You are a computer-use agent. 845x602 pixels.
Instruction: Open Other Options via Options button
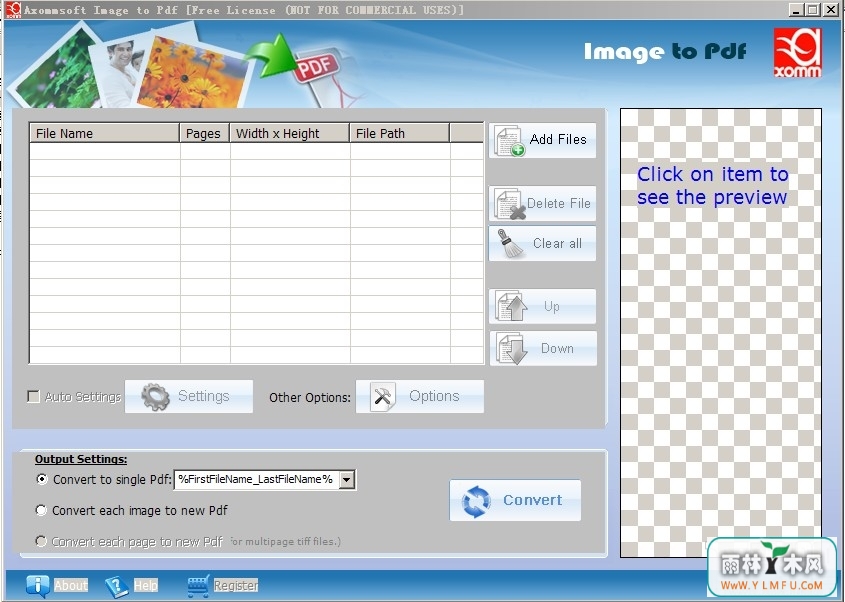pyautogui.click(x=420, y=397)
